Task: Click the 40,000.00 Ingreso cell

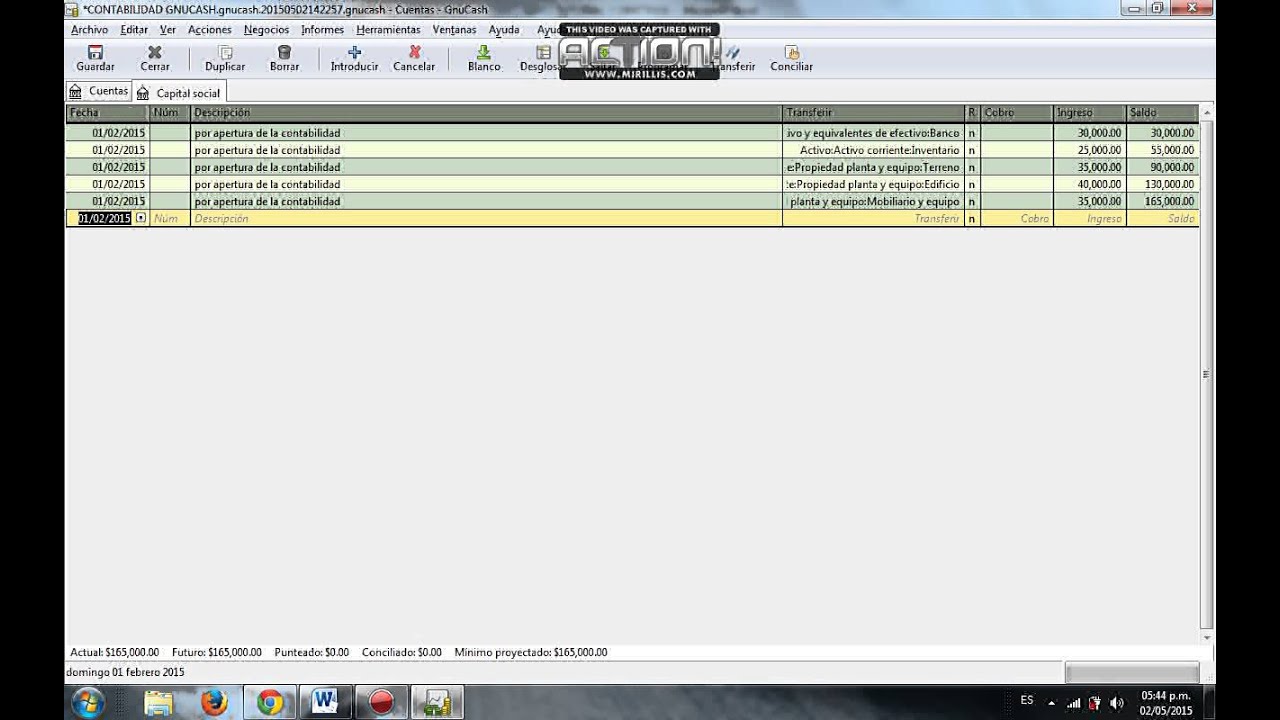Action: (x=1090, y=184)
